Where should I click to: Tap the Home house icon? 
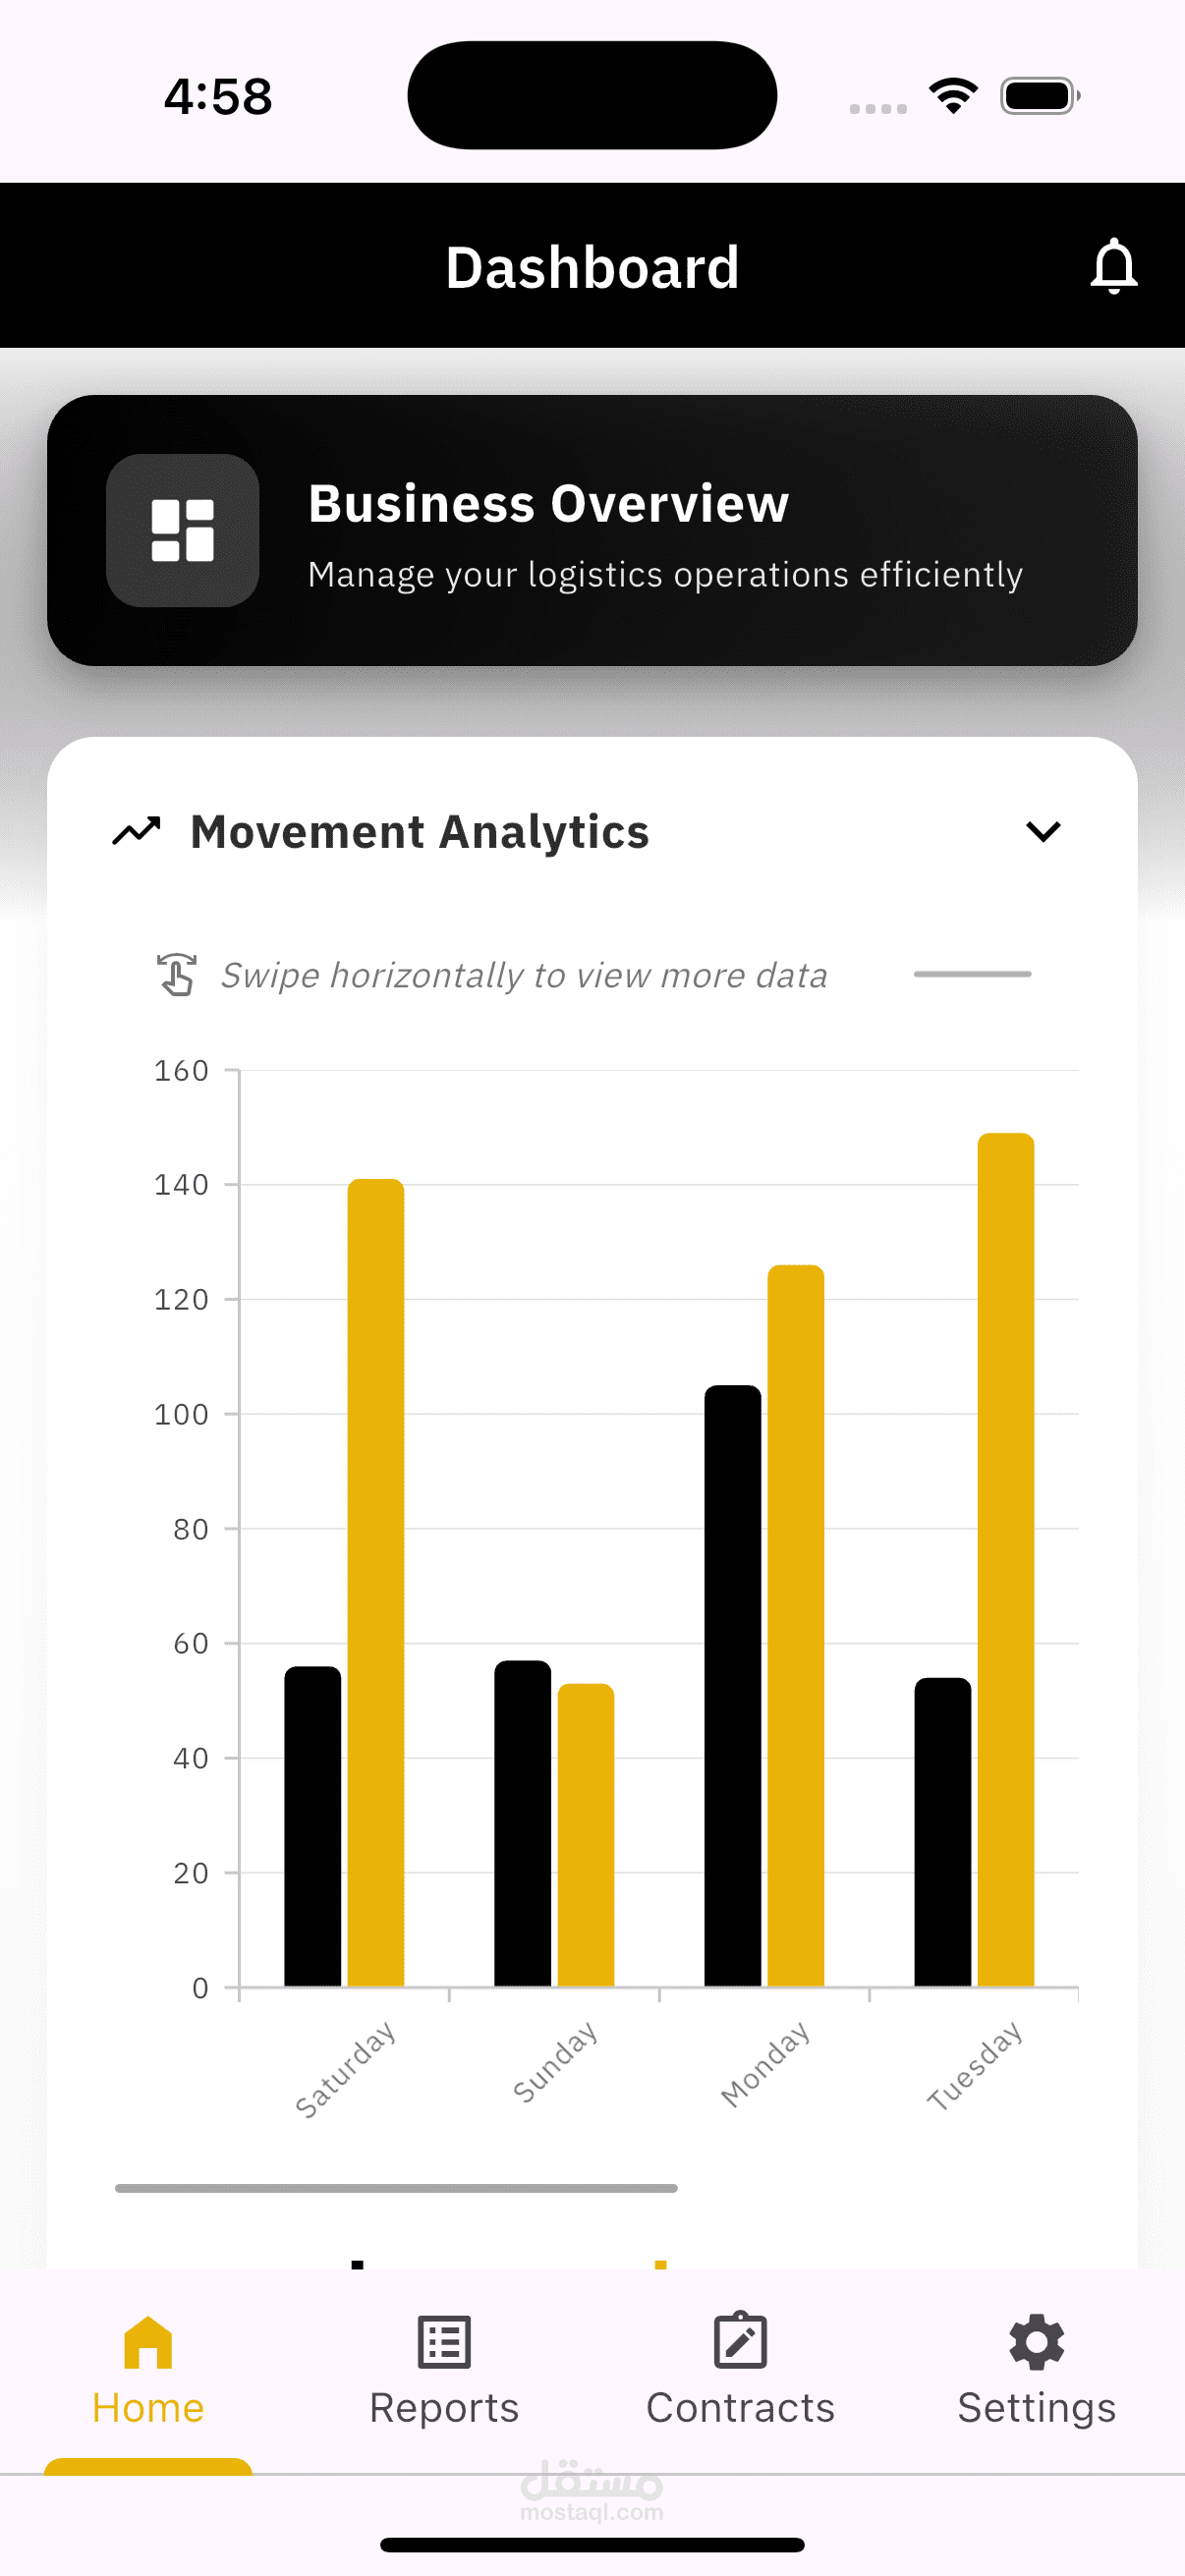point(148,2342)
